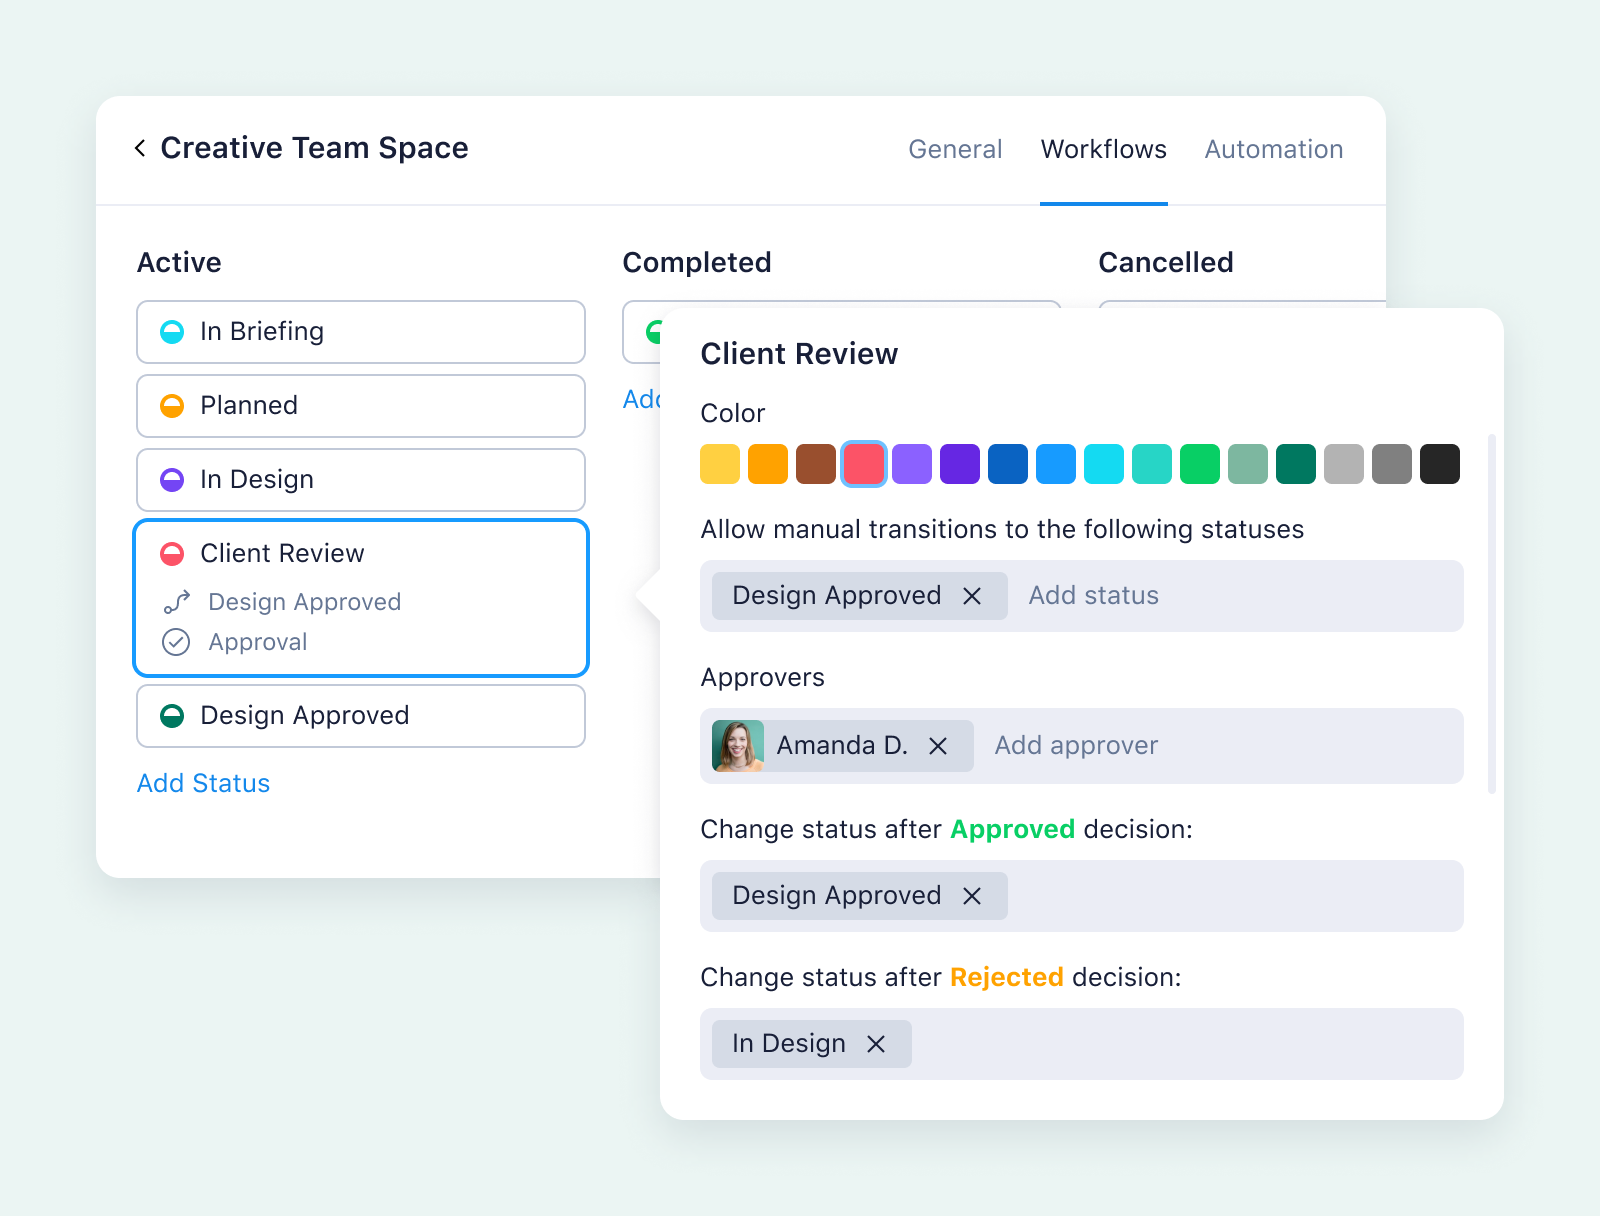Click the Planned status orange icon
The image size is (1600, 1216).
(x=175, y=405)
